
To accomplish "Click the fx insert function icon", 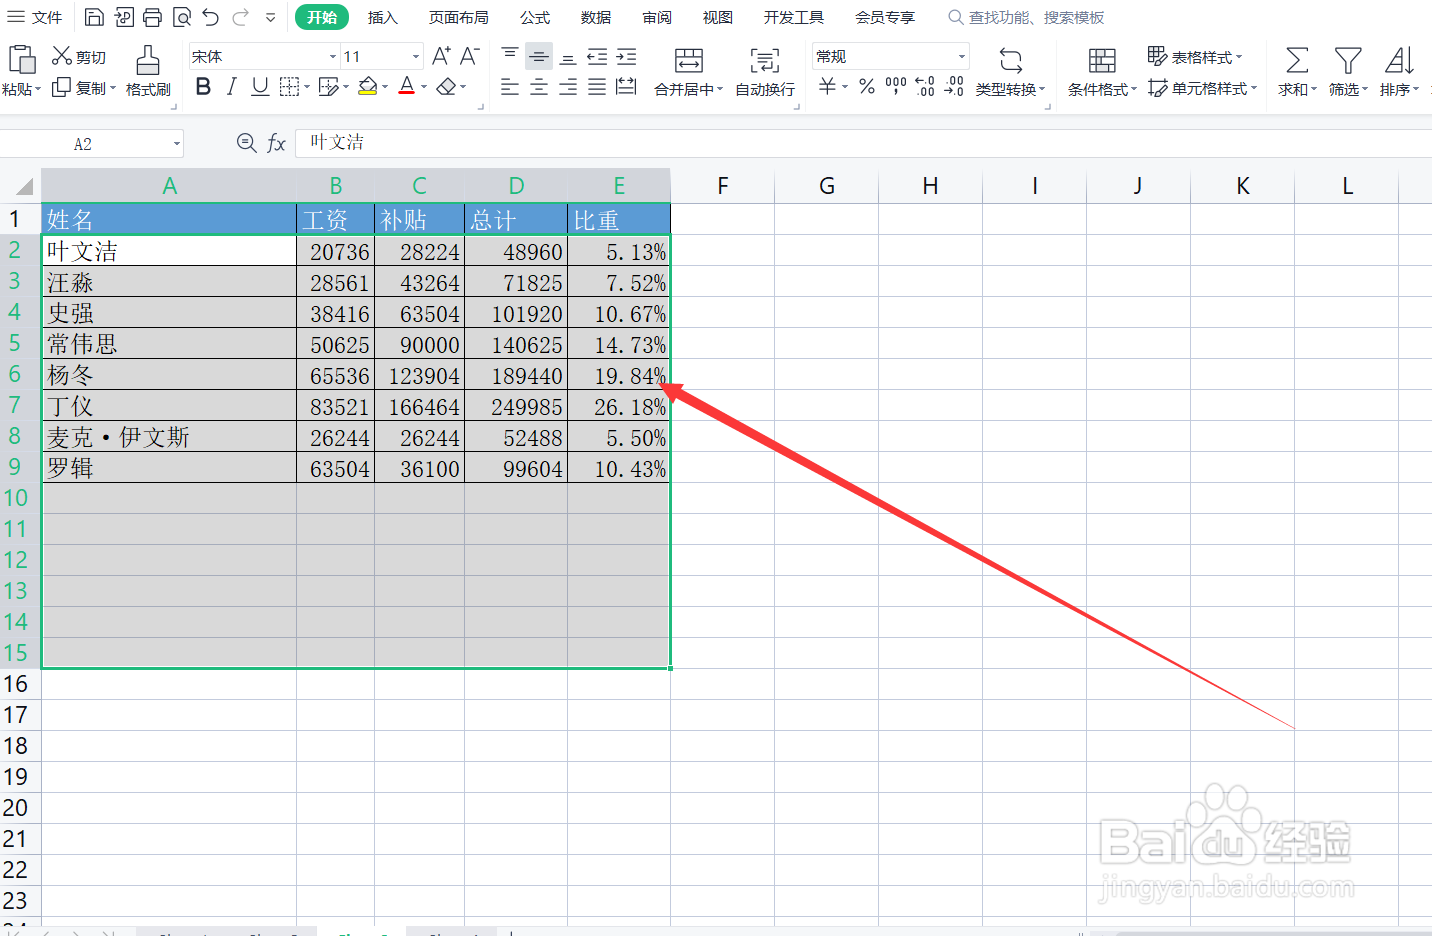I will tap(277, 144).
